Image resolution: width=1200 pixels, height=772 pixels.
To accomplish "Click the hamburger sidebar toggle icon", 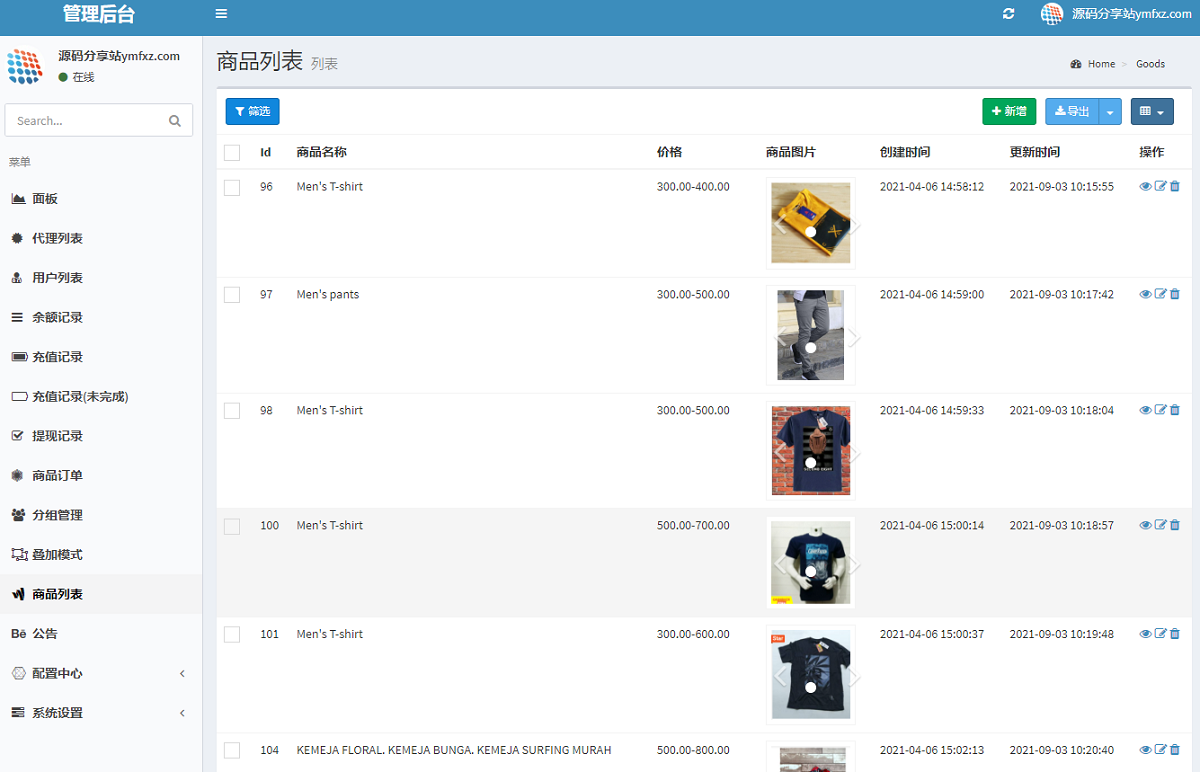I will pos(221,14).
